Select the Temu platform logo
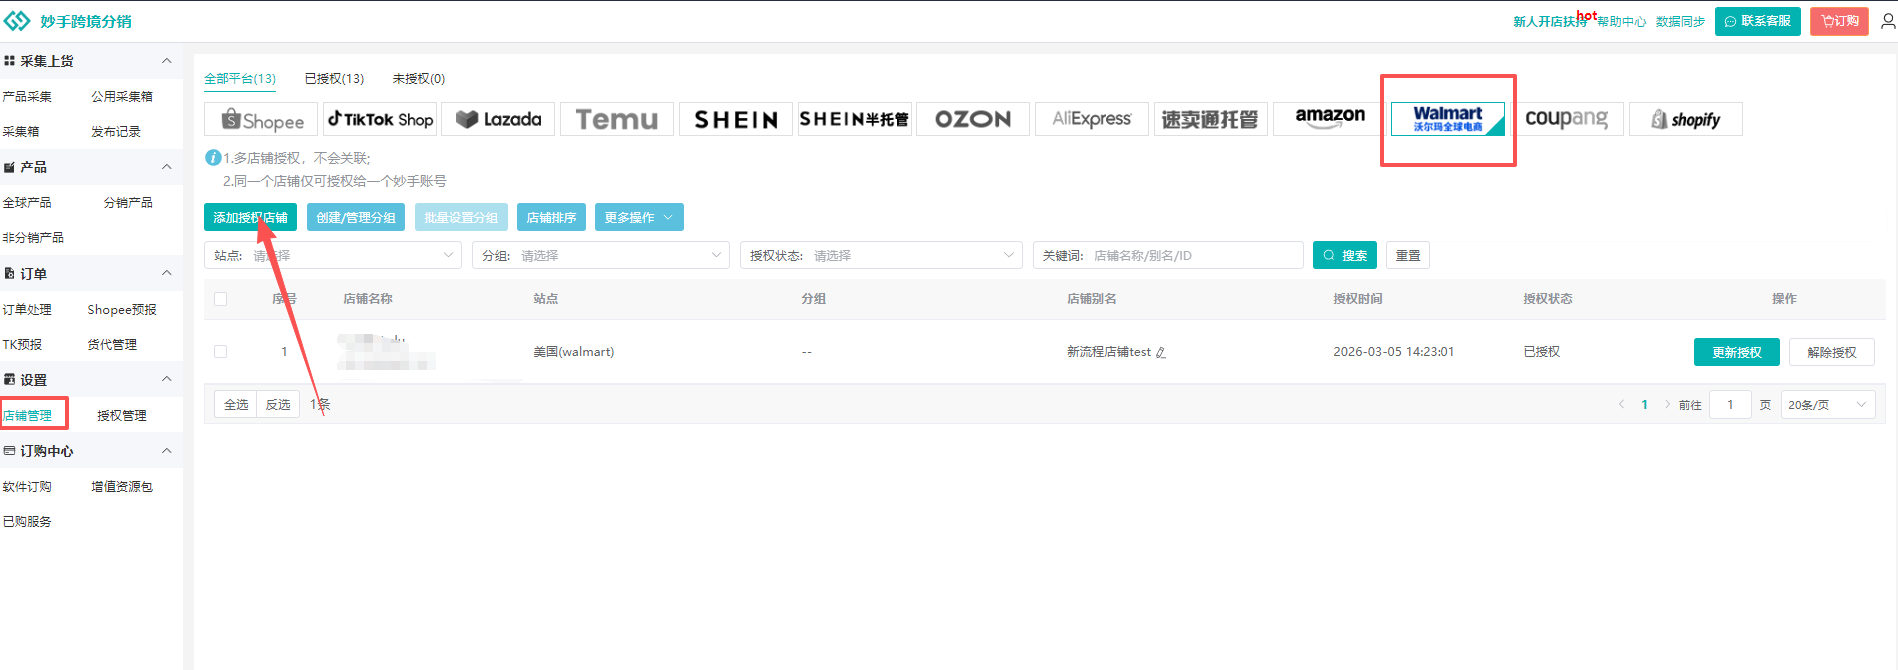1898x670 pixels. click(617, 119)
